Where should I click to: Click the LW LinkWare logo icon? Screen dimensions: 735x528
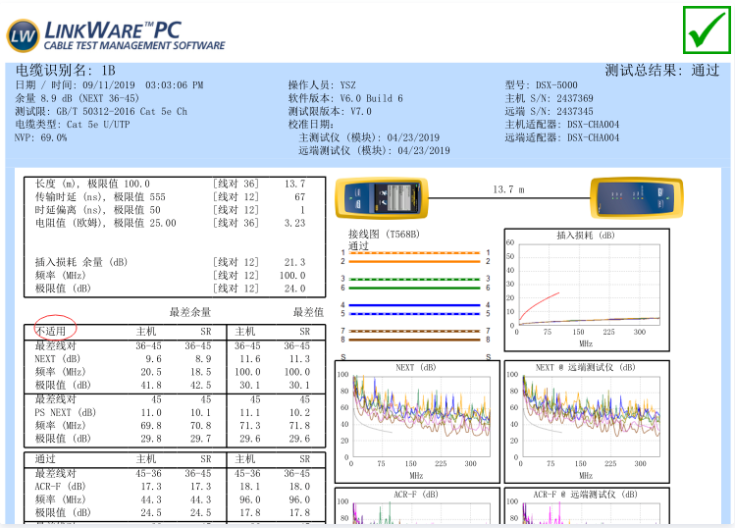[x=22, y=35]
